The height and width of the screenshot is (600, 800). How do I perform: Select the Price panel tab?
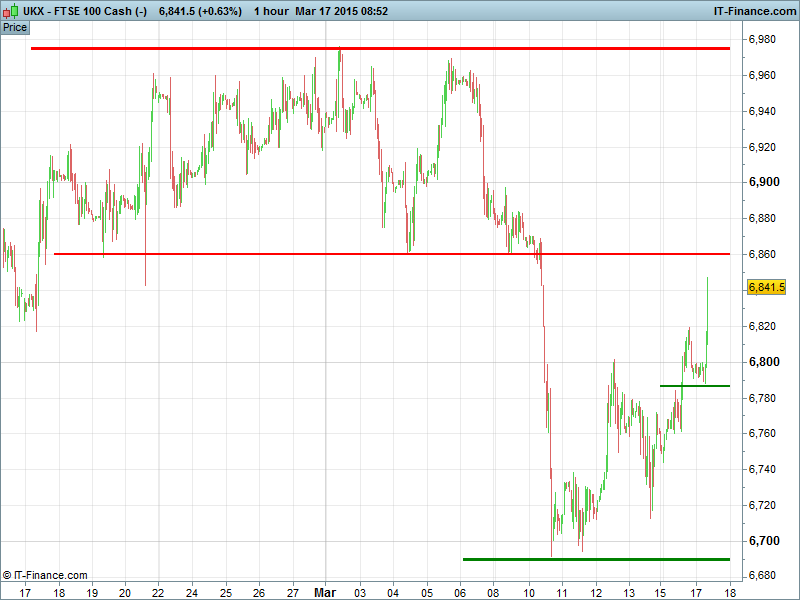click(x=15, y=27)
